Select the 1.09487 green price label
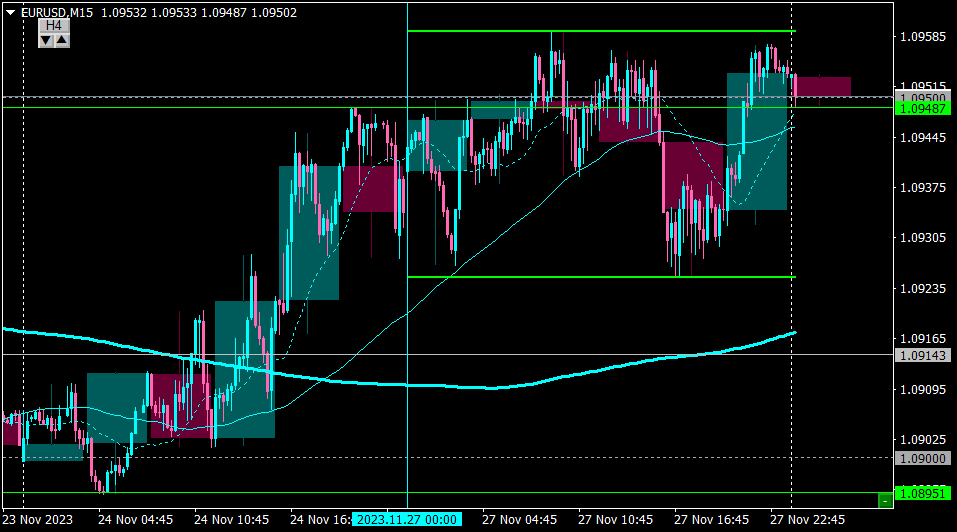 (923, 109)
